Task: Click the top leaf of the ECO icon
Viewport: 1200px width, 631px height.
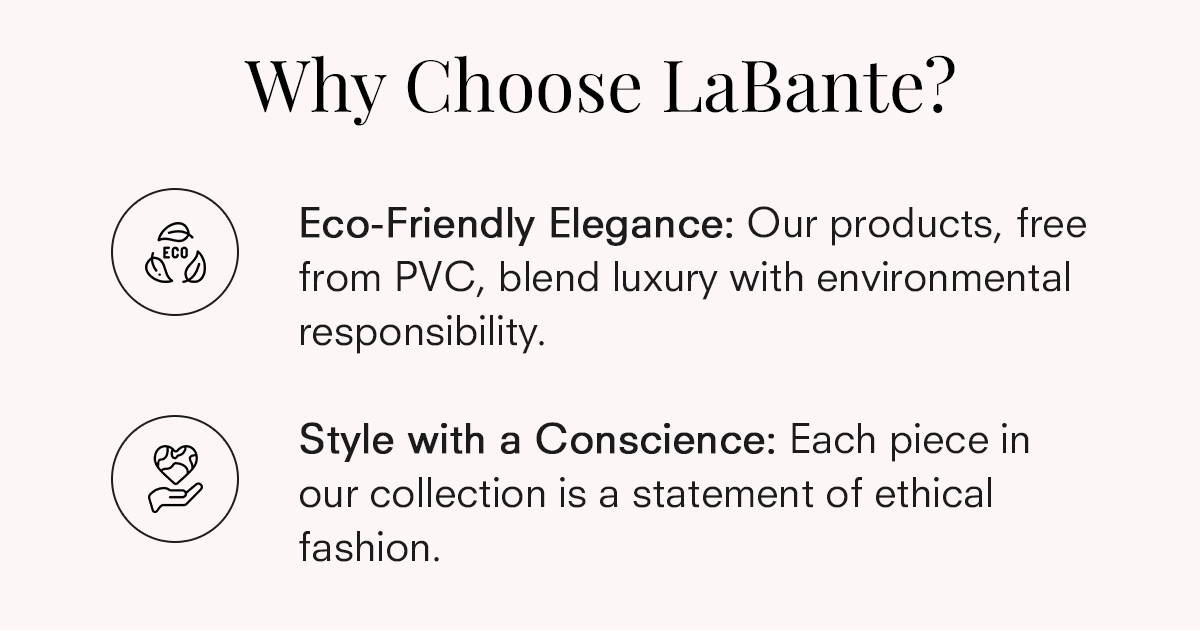Action: (175, 229)
